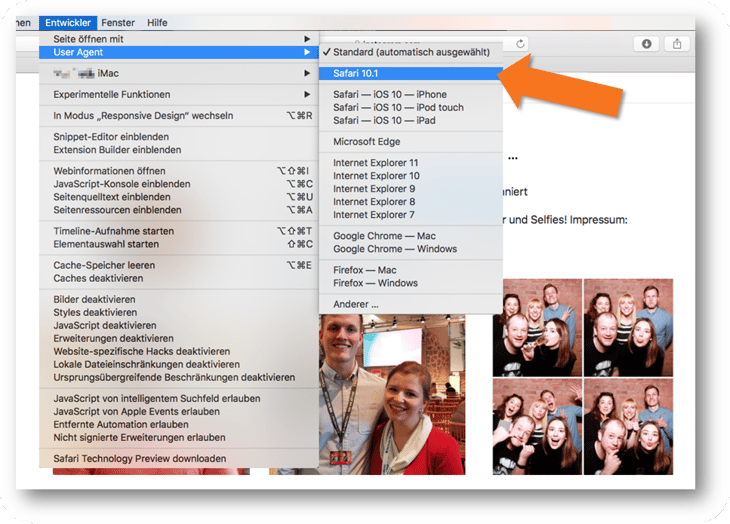Open the photo booth collage thumbnail
This screenshot has width=730, height=524.
click(x=583, y=376)
